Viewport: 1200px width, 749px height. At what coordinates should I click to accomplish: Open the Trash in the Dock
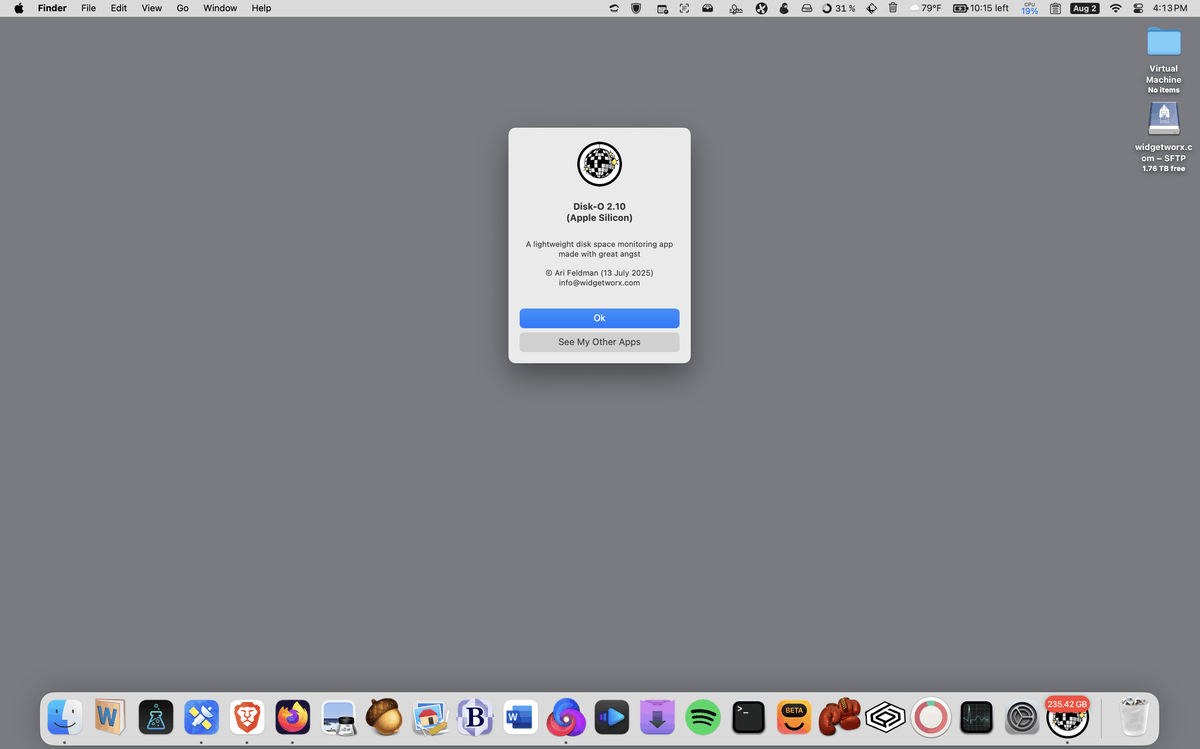pyautogui.click(x=1134, y=717)
